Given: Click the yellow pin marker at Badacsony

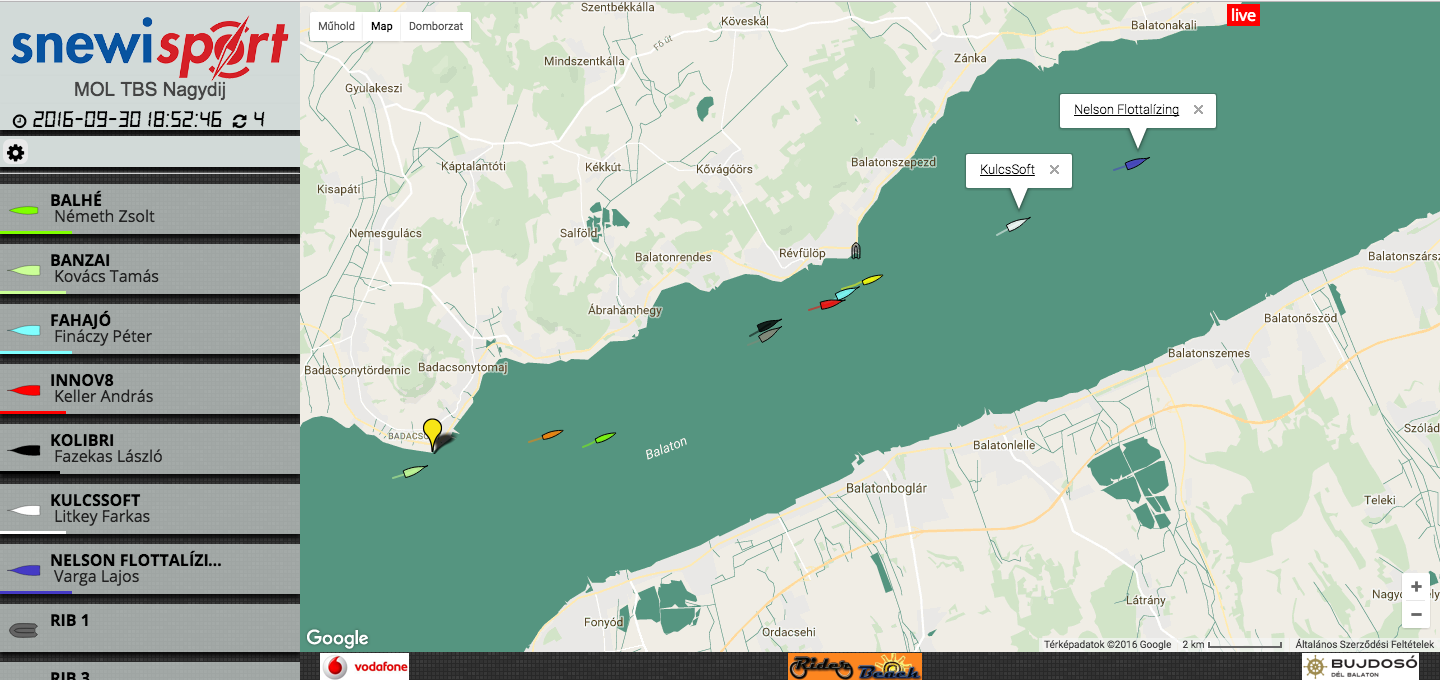Looking at the screenshot, I should pos(432,434).
